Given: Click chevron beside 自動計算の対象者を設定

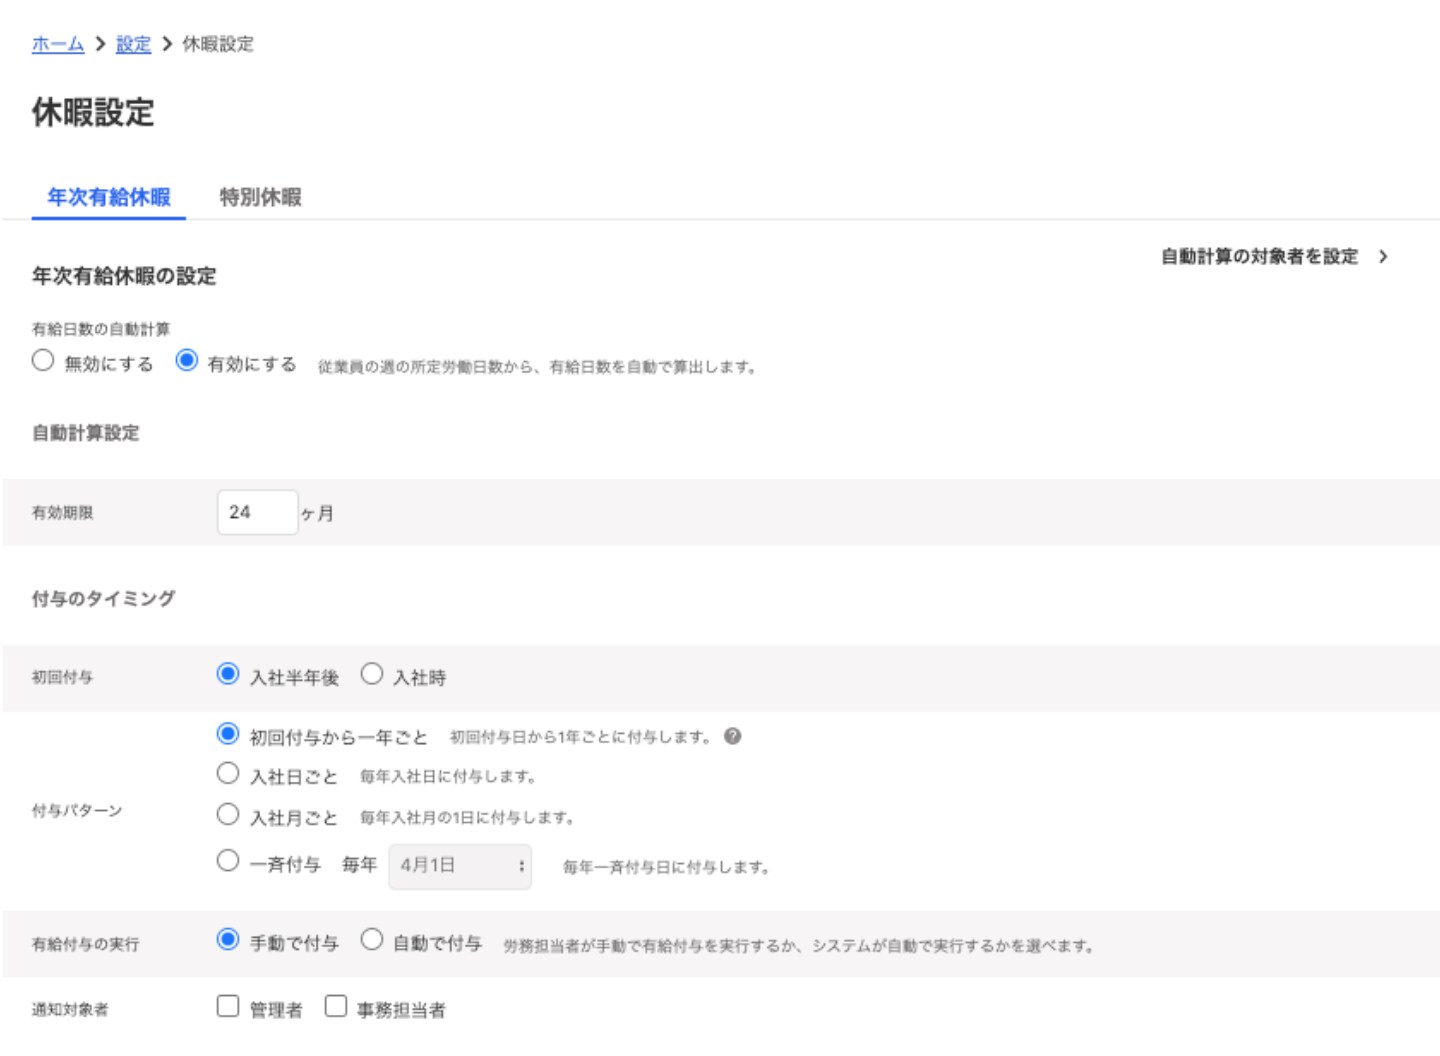Looking at the screenshot, I should (x=1383, y=257).
